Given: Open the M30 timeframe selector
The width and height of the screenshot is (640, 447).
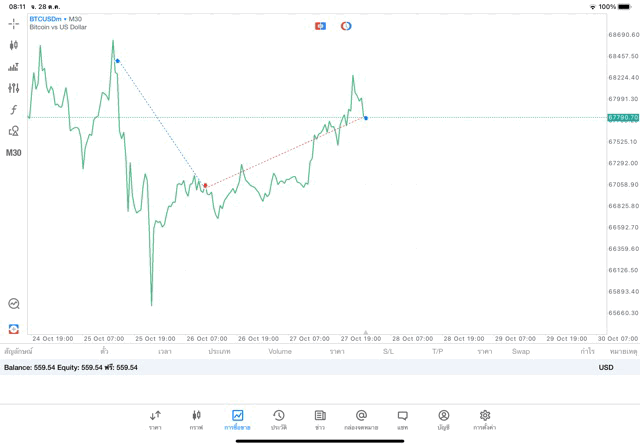Looking at the screenshot, I should (x=14, y=153).
